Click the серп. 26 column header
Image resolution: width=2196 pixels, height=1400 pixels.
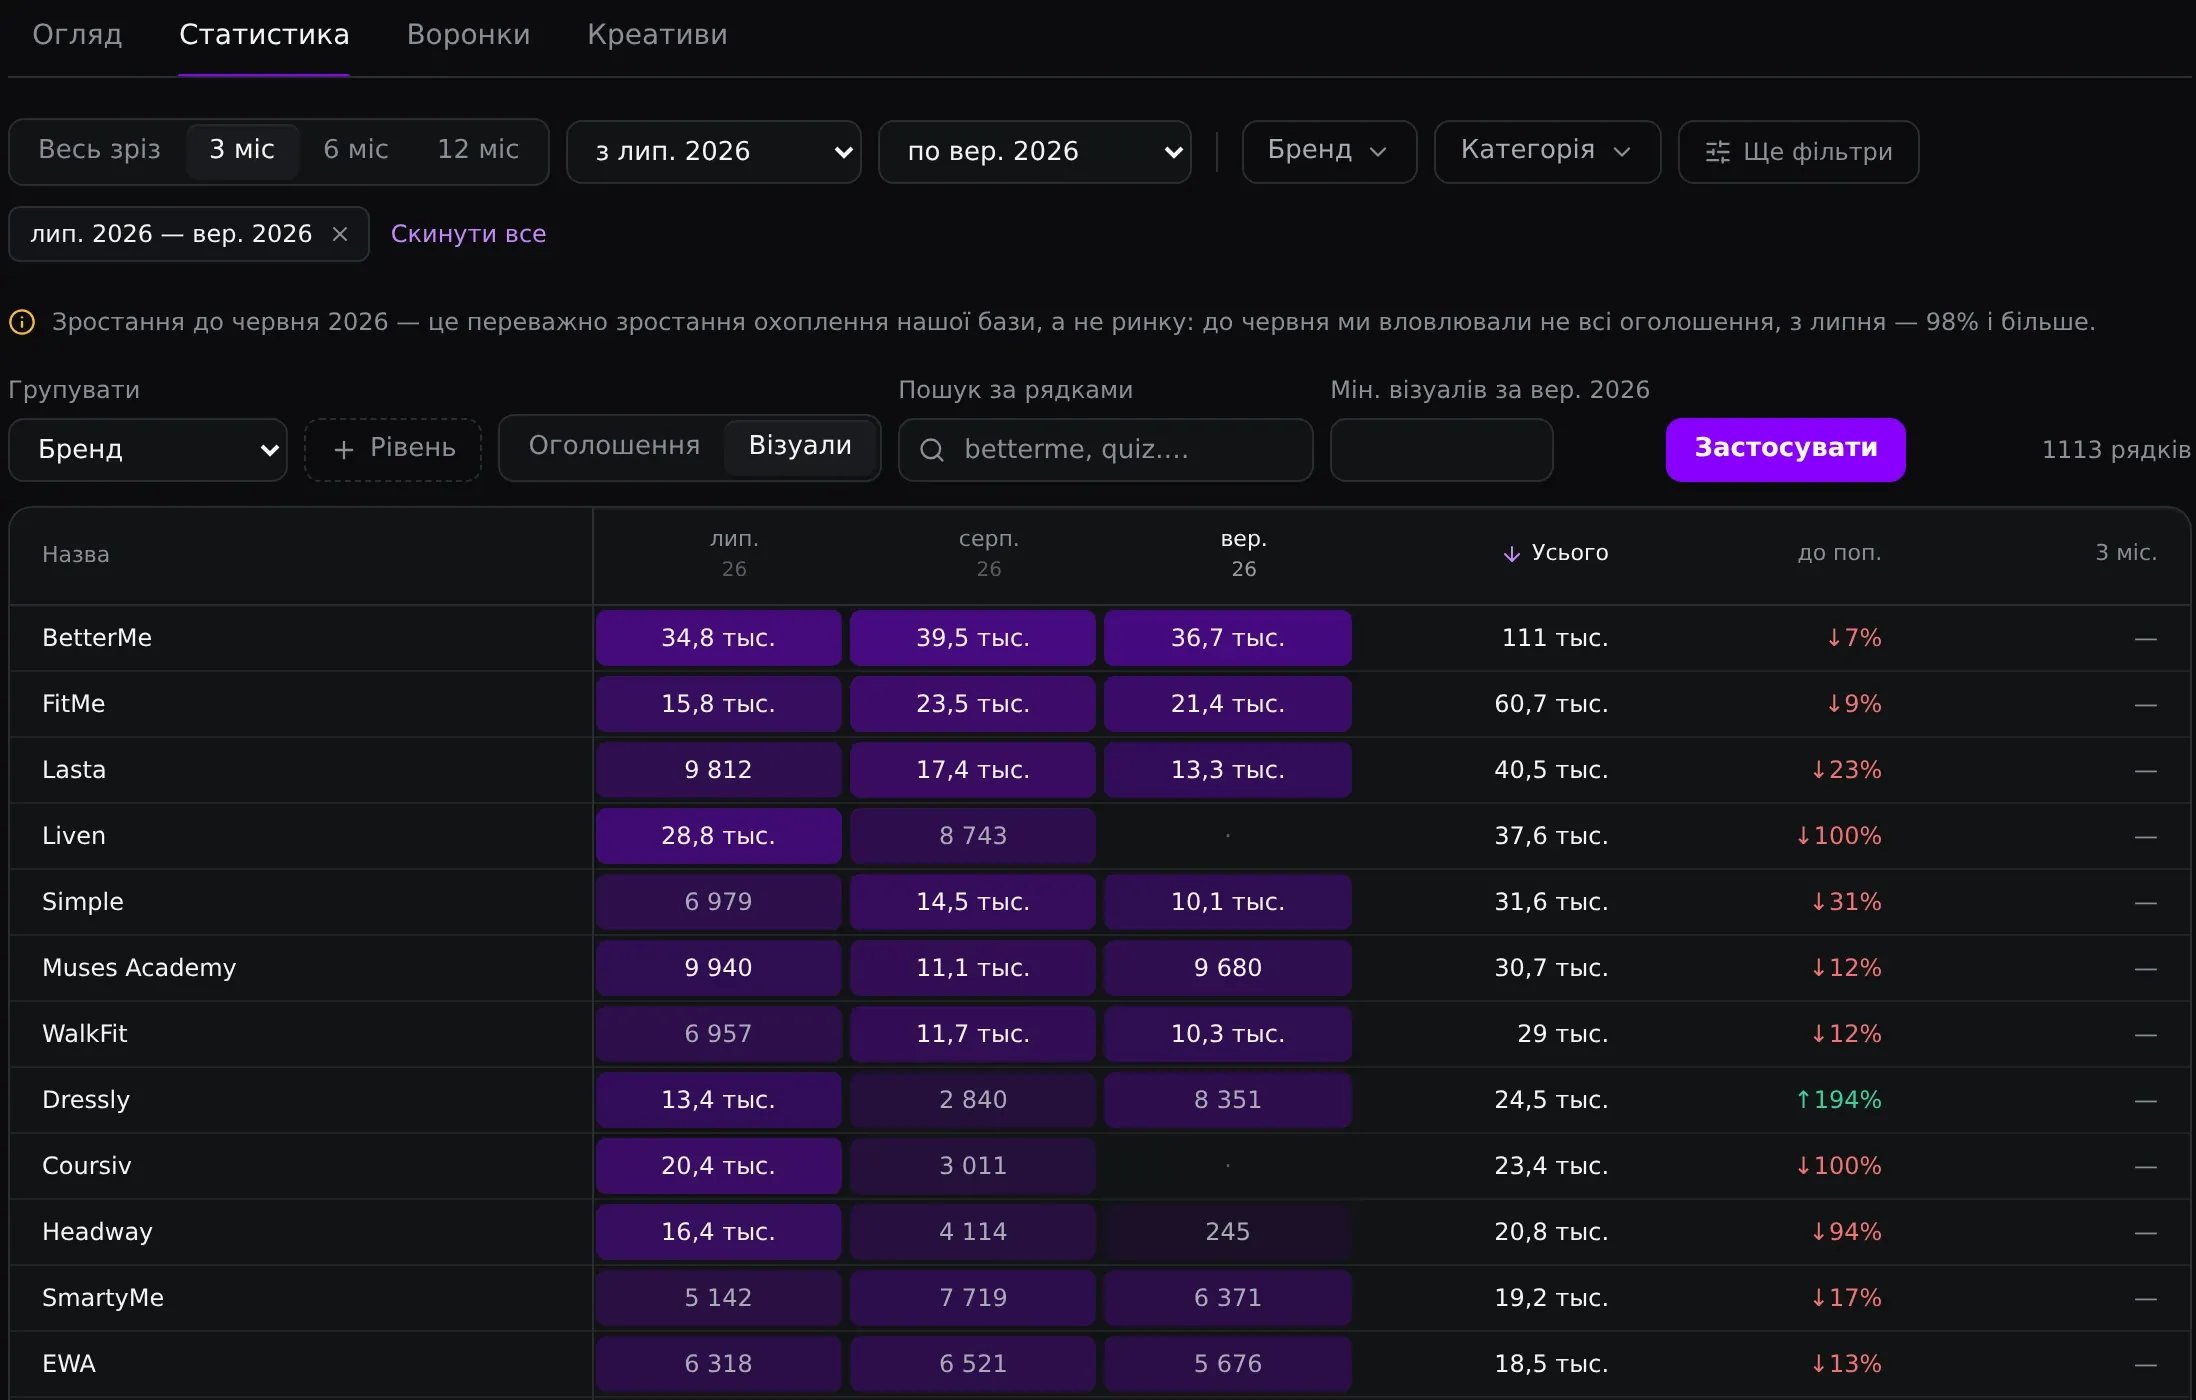click(x=988, y=554)
